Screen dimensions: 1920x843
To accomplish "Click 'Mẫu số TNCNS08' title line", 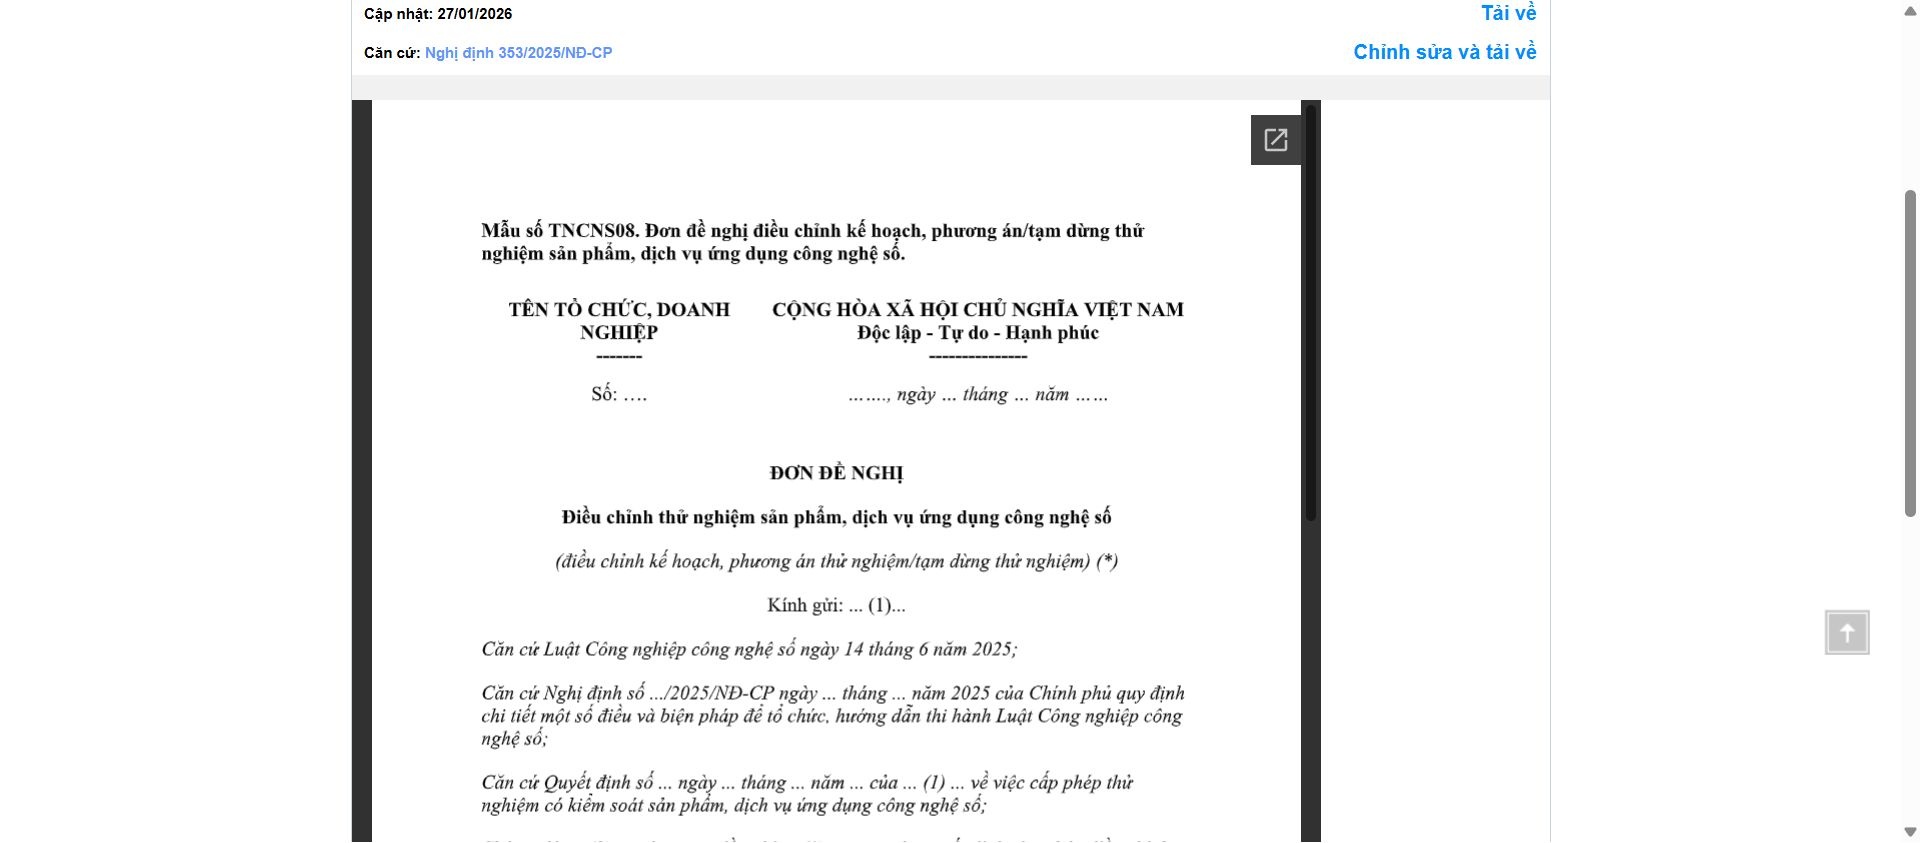I will tap(812, 242).
